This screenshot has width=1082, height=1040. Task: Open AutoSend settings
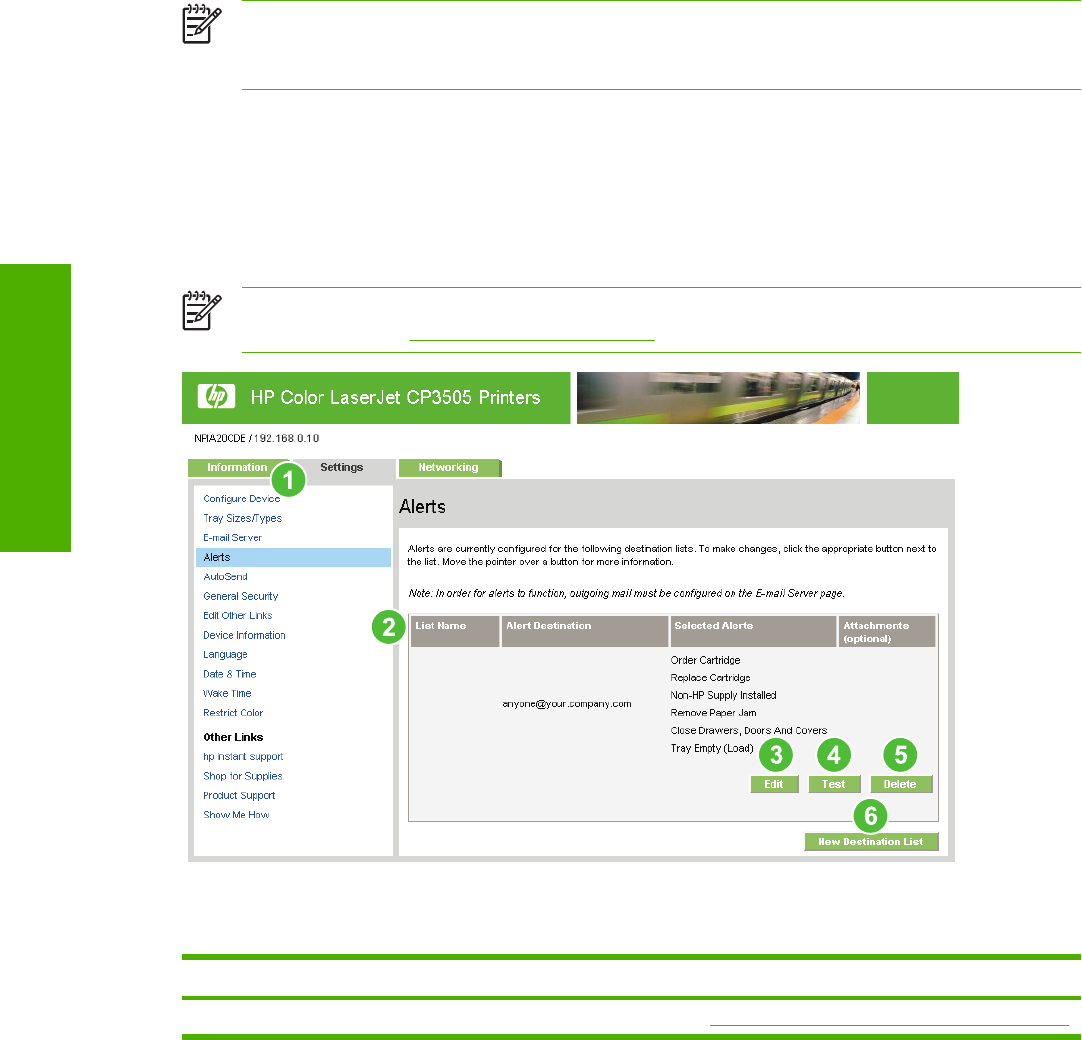tap(225, 577)
